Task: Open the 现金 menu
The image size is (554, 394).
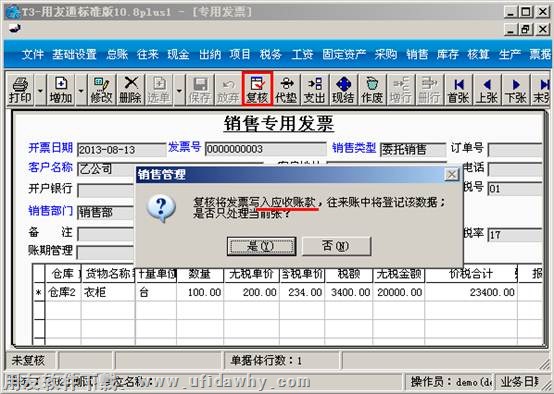Action: tap(178, 54)
